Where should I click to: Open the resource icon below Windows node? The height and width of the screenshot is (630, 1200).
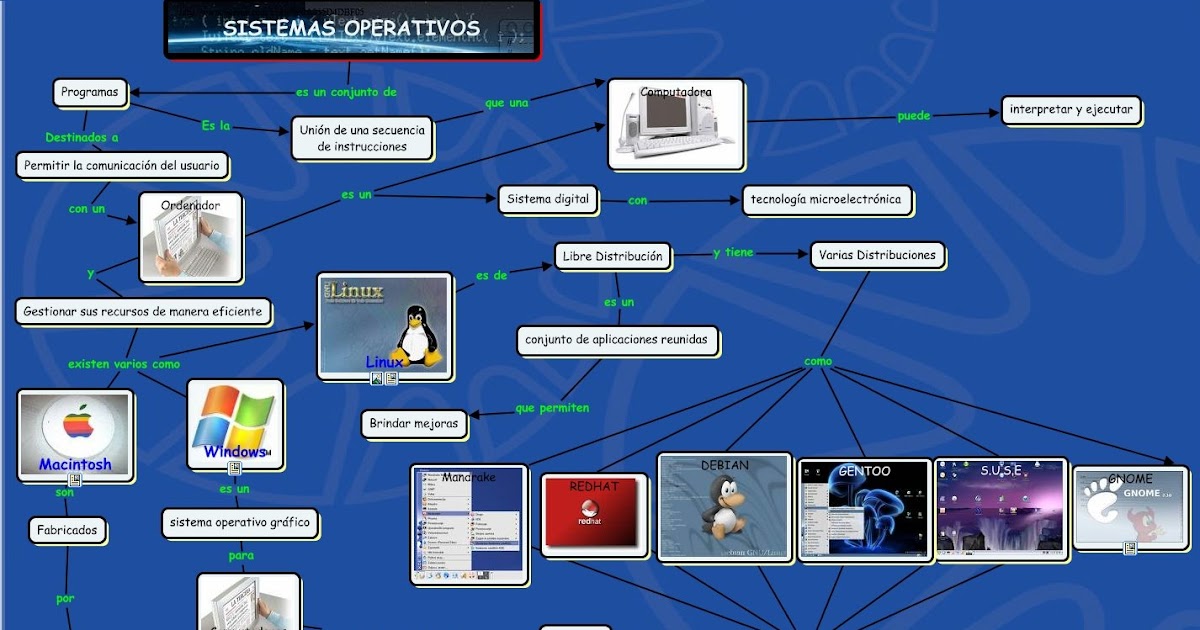coord(235,467)
